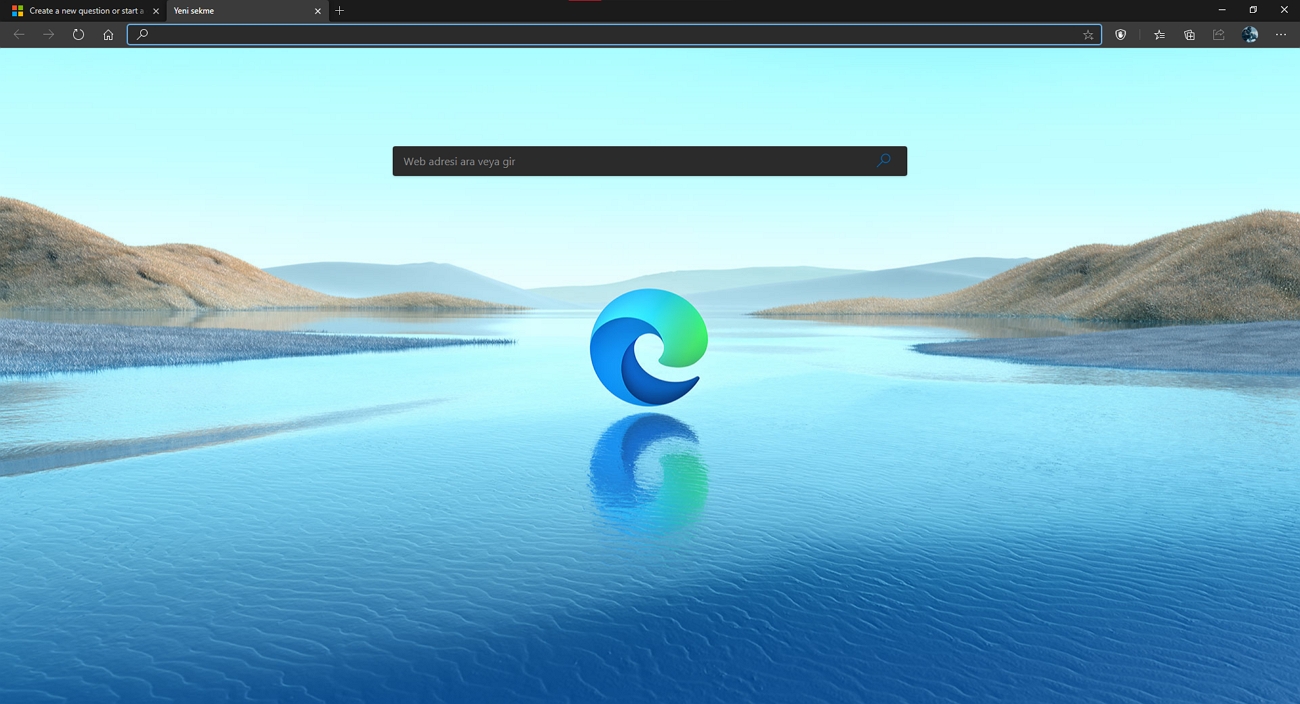Close the Create a new question tab
Image resolution: width=1300 pixels, height=704 pixels.
click(156, 11)
